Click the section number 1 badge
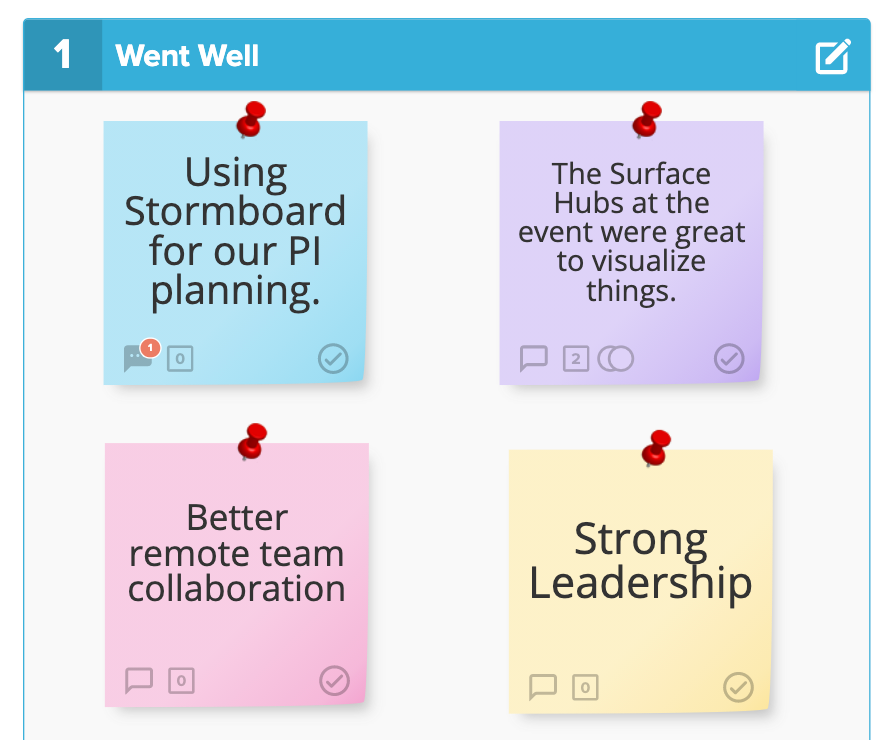876x740 pixels. point(63,55)
